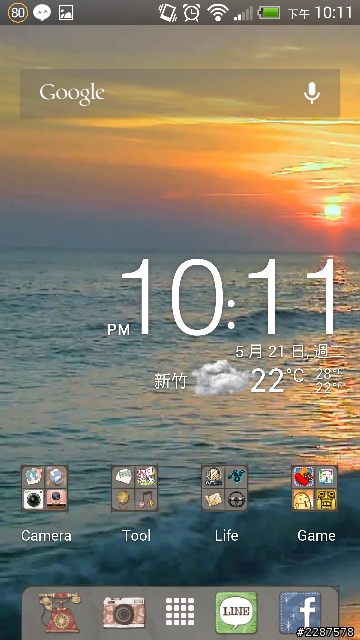The image size is (360, 640).
Task: Tap the alarm clock status icon
Action: pos(191,12)
